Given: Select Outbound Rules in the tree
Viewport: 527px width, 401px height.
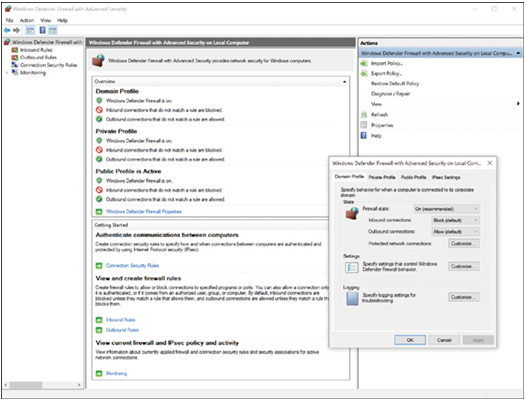Looking at the screenshot, I should tap(38, 57).
